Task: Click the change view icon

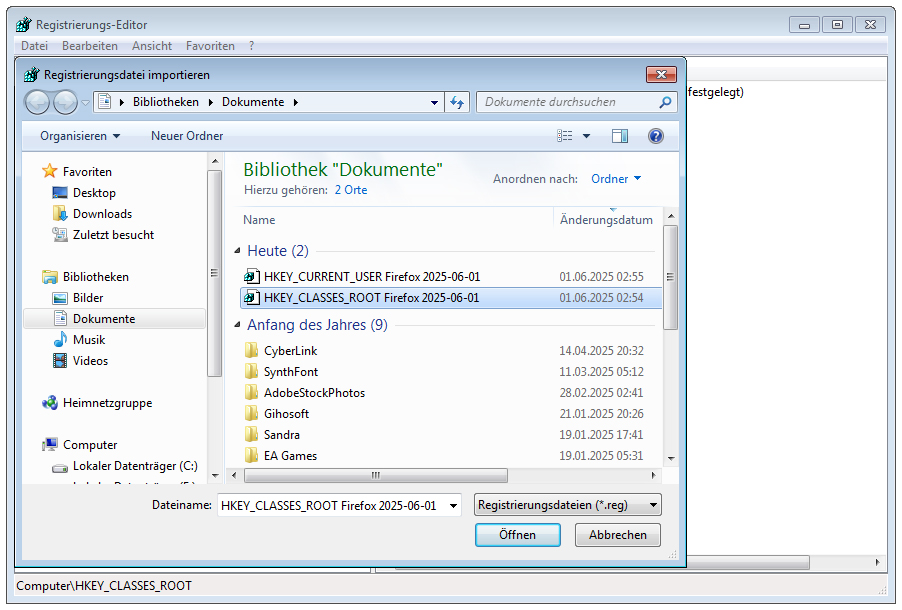Action: [566, 136]
